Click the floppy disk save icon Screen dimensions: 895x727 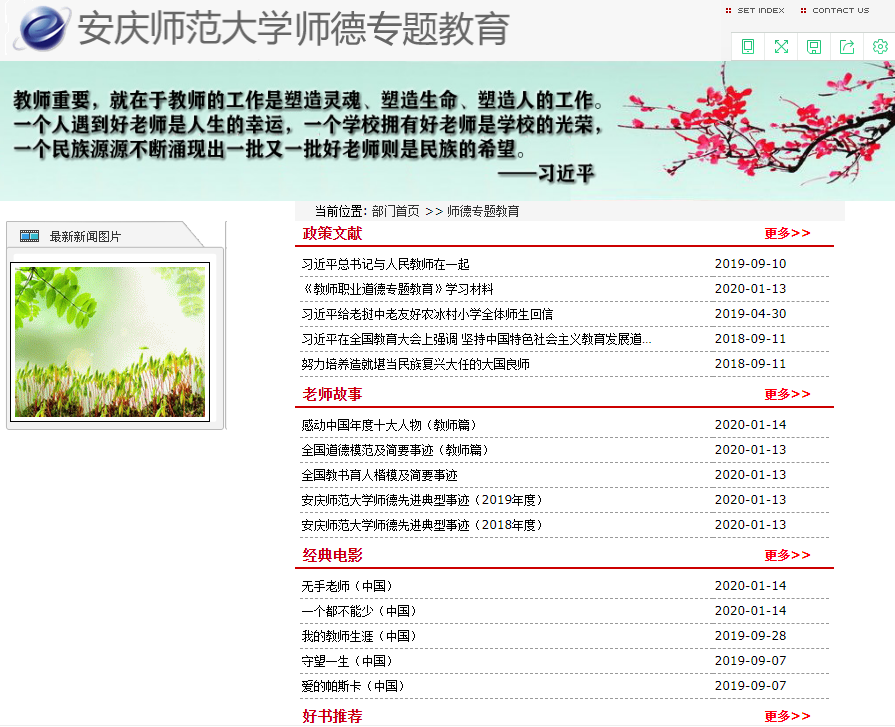tap(814, 46)
